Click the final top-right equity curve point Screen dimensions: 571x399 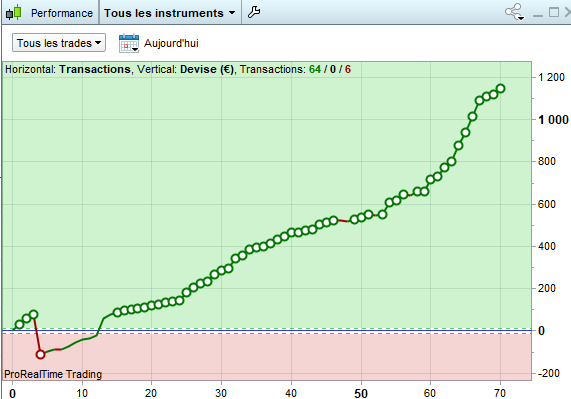click(501, 88)
